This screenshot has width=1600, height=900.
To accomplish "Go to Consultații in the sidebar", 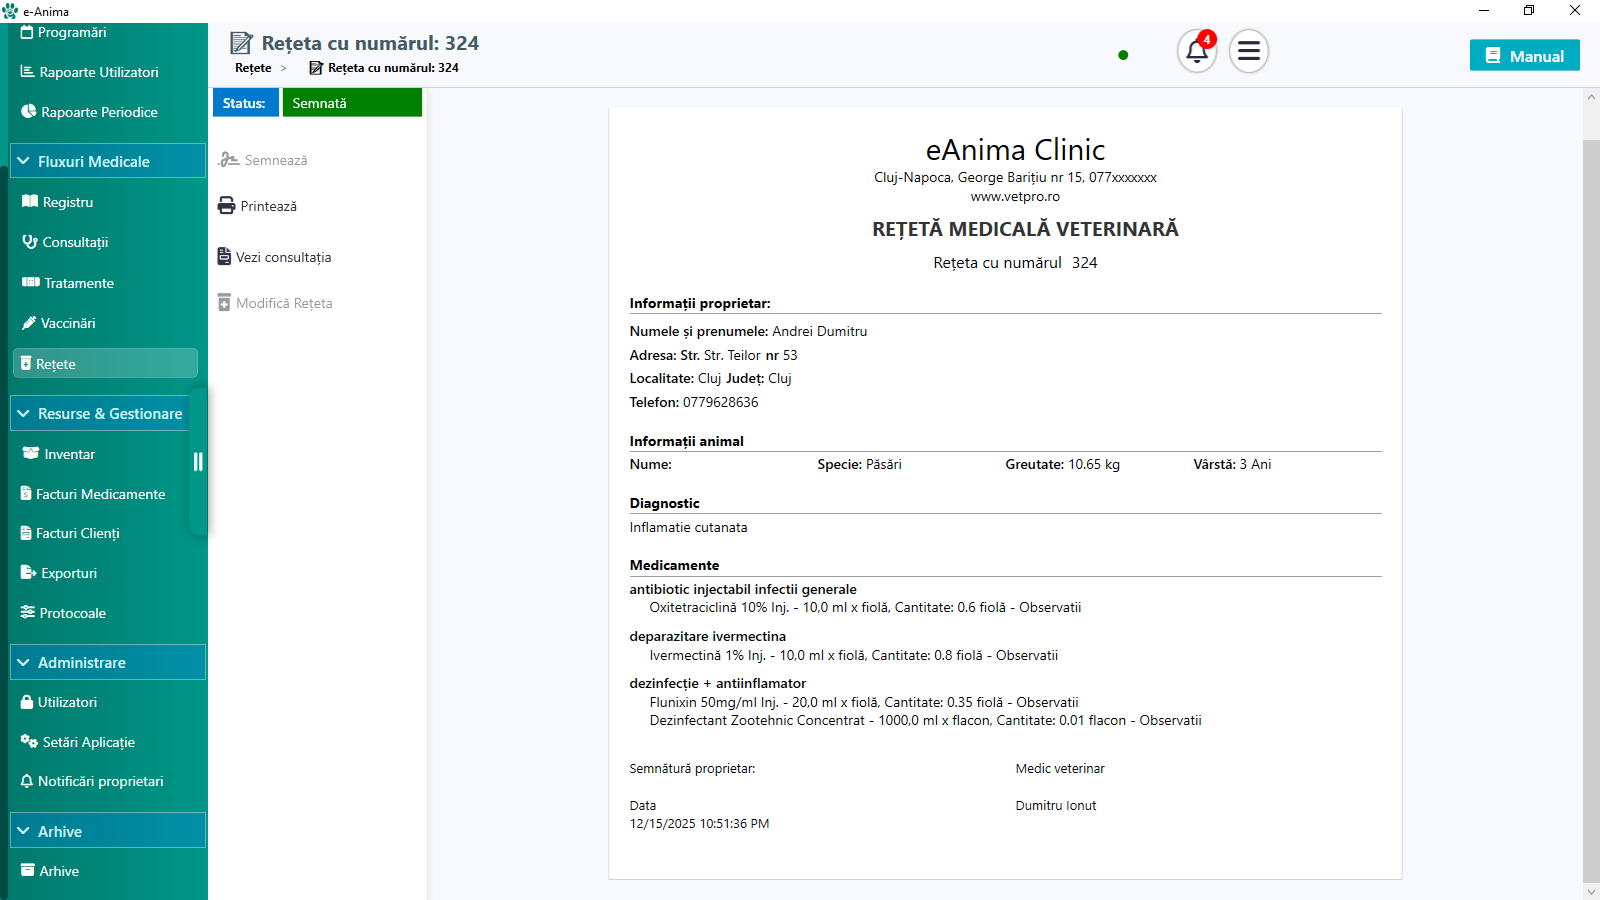I will (x=74, y=242).
